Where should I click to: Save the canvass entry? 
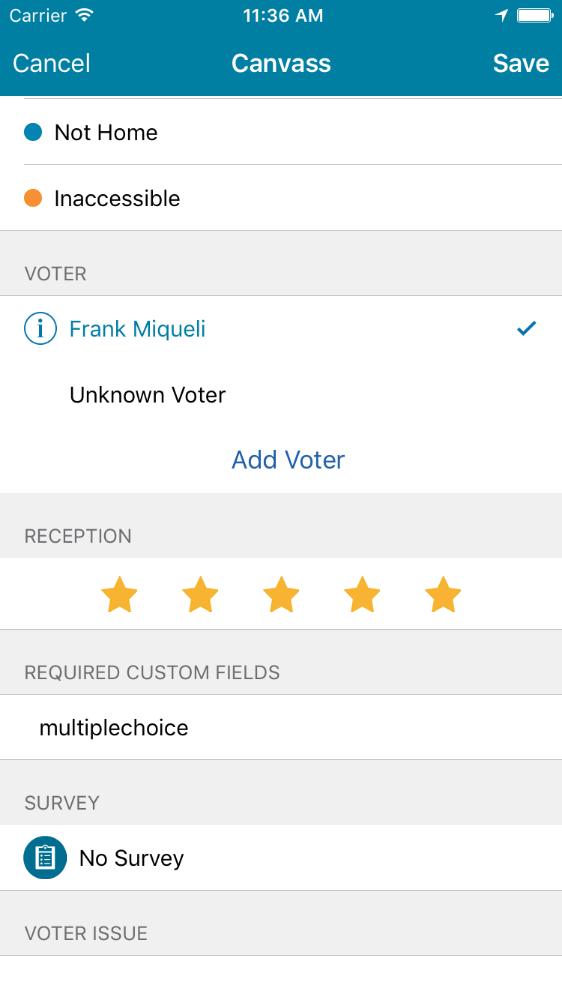[x=521, y=63]
